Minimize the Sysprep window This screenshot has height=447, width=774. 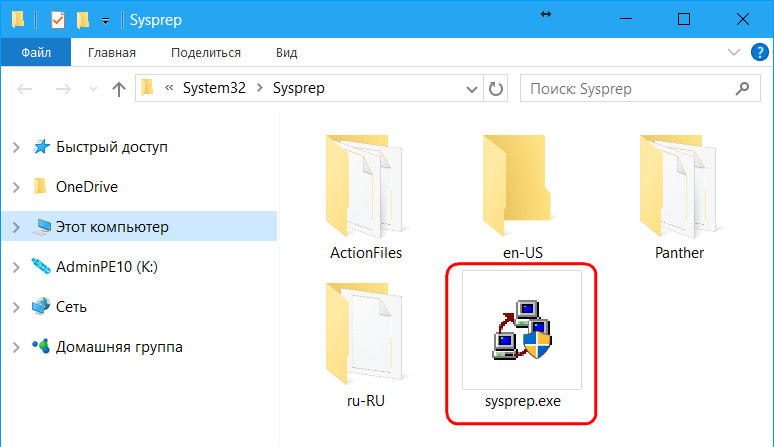point(626,19)
